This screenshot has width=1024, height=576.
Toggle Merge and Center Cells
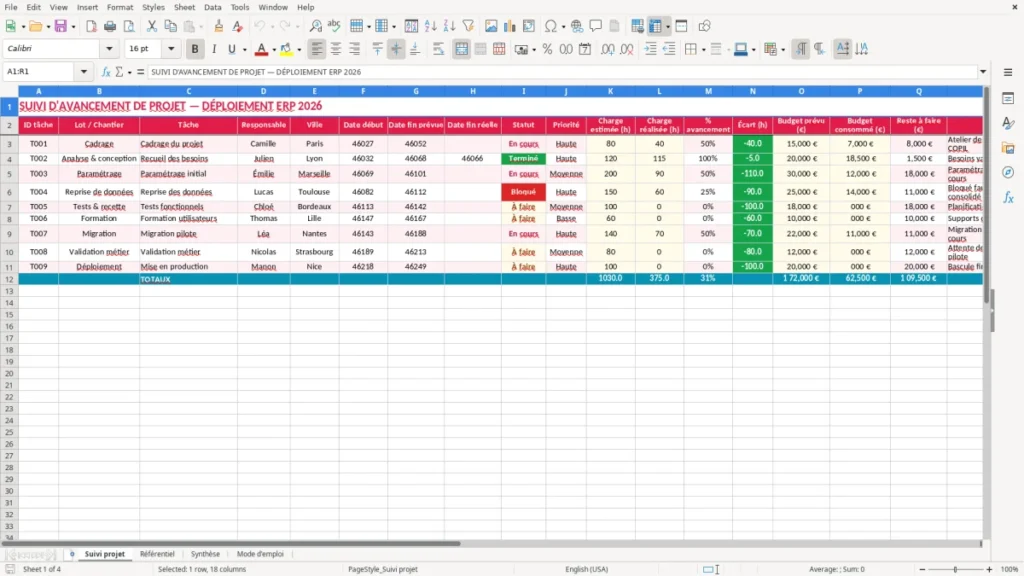coord(462,49)
